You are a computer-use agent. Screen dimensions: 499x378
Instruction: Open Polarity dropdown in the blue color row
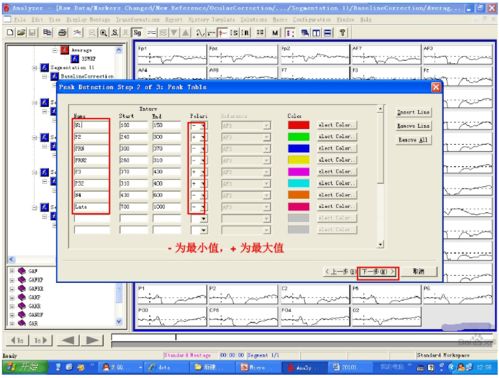point(202,149)
